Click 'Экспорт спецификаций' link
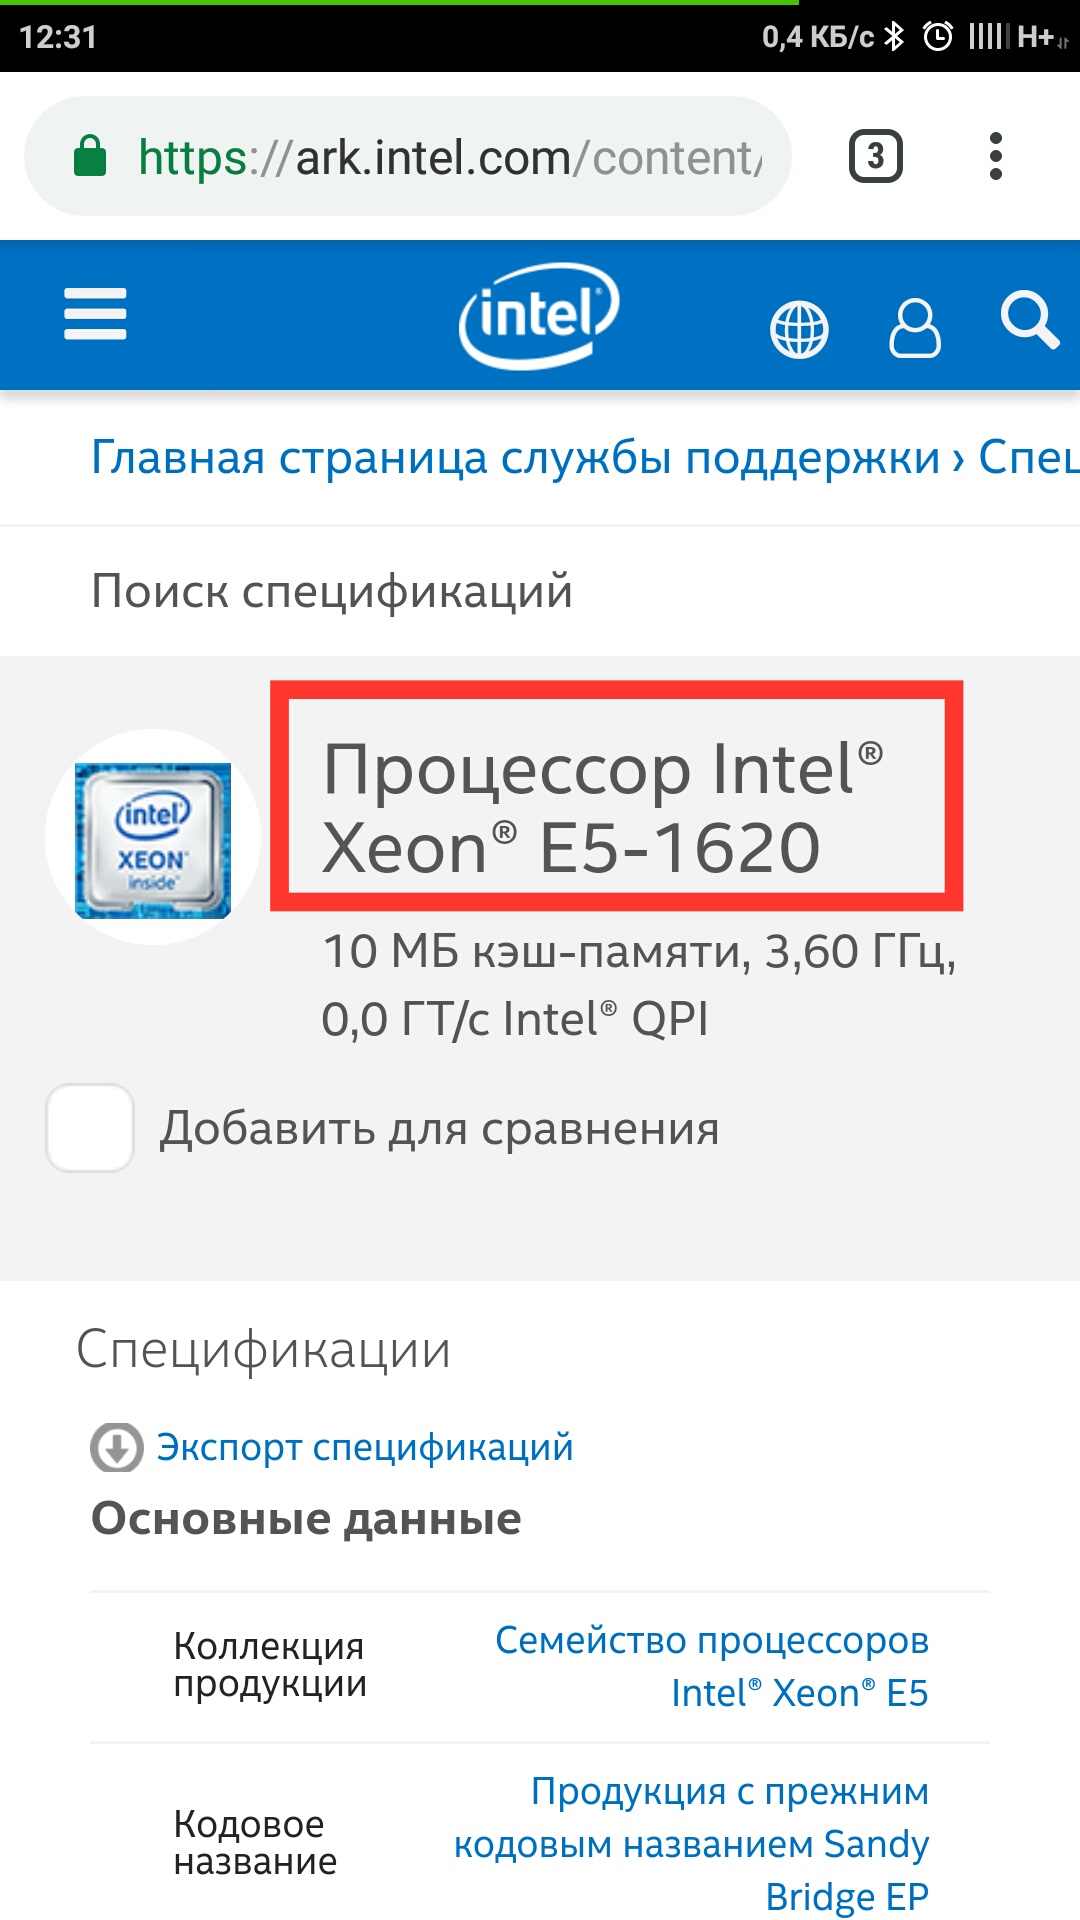The width and height of the screenshot is (1080, 1920). [x=365, y=1447]
